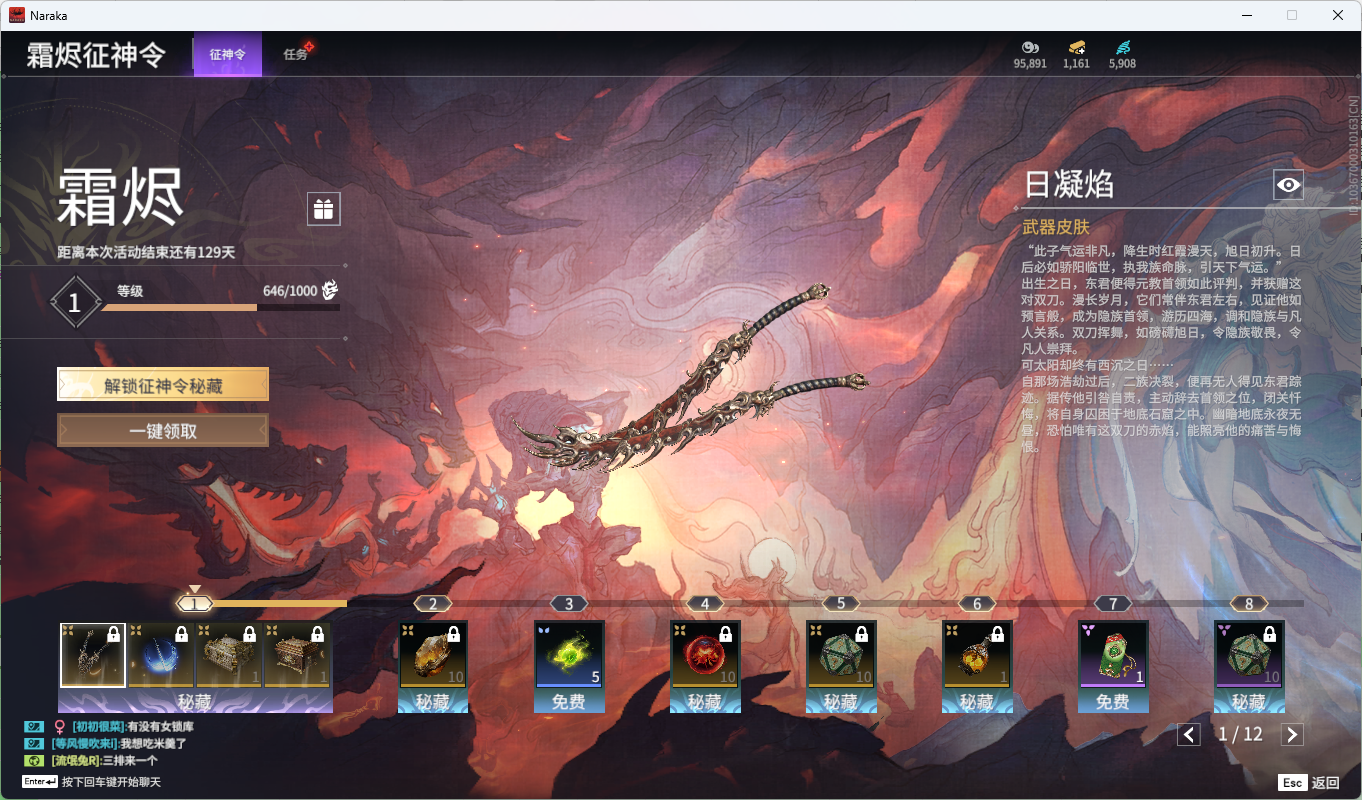
Task: Select the fourth level-1 reward, last treasure chest
Action: click(x=297, y=655)
